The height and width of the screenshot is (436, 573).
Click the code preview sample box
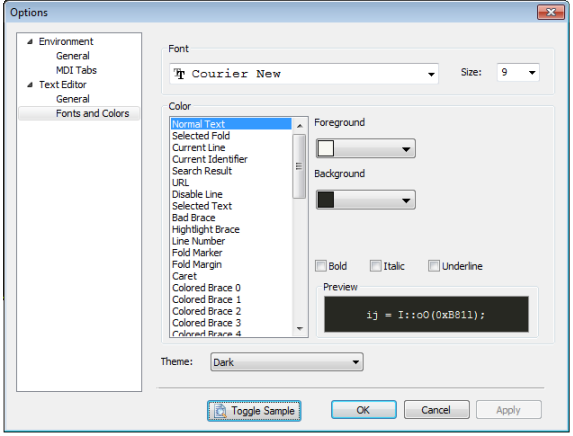pyautogui.click(x=426, y=314)
